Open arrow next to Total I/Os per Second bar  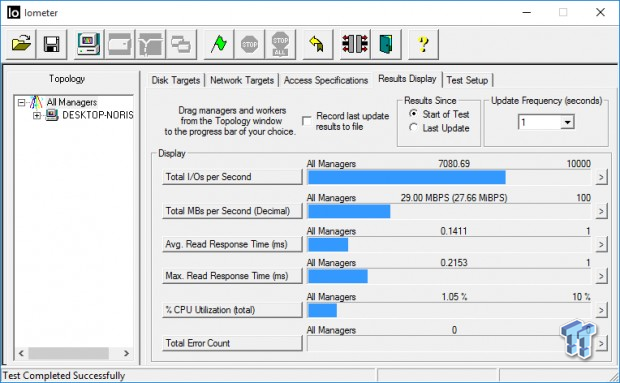pyautogui.click(x=601, y=177)
